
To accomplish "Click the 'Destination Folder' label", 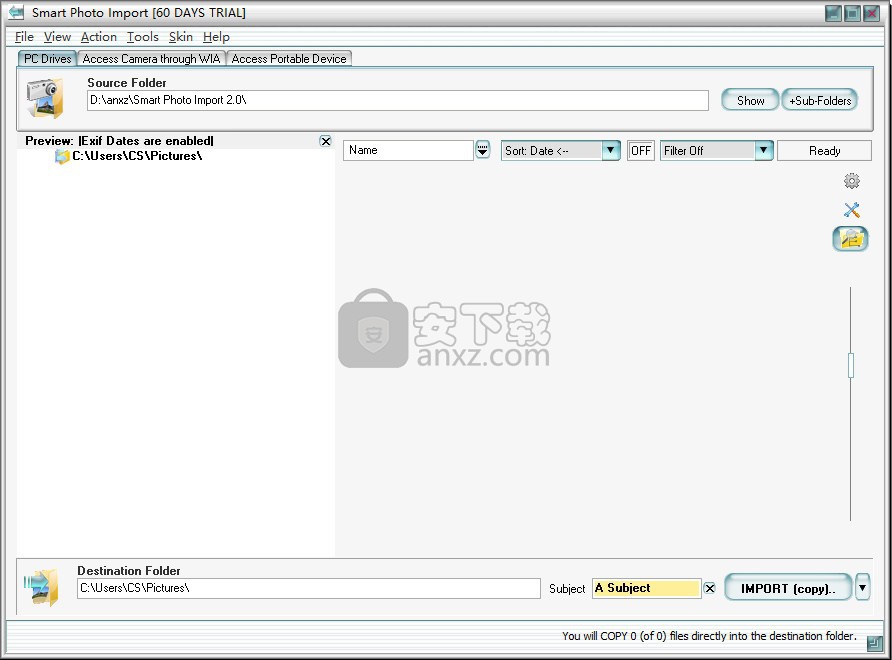I will (129, 571).
